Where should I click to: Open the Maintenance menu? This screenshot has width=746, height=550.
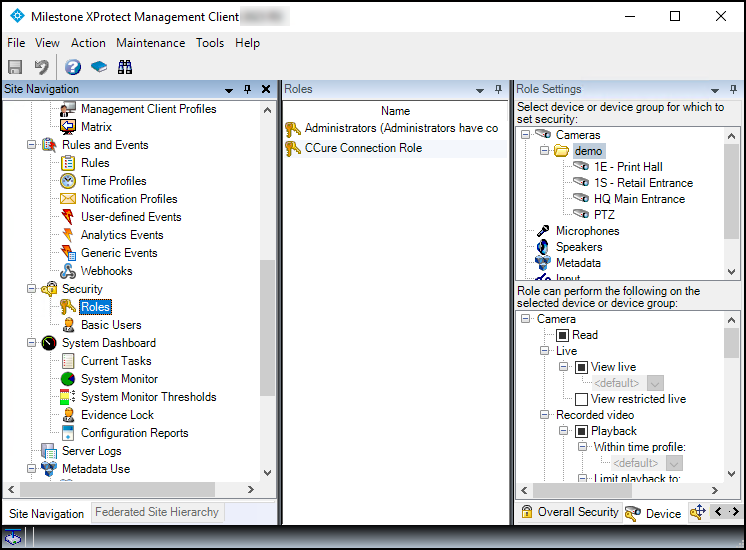[x=151, y=43]
